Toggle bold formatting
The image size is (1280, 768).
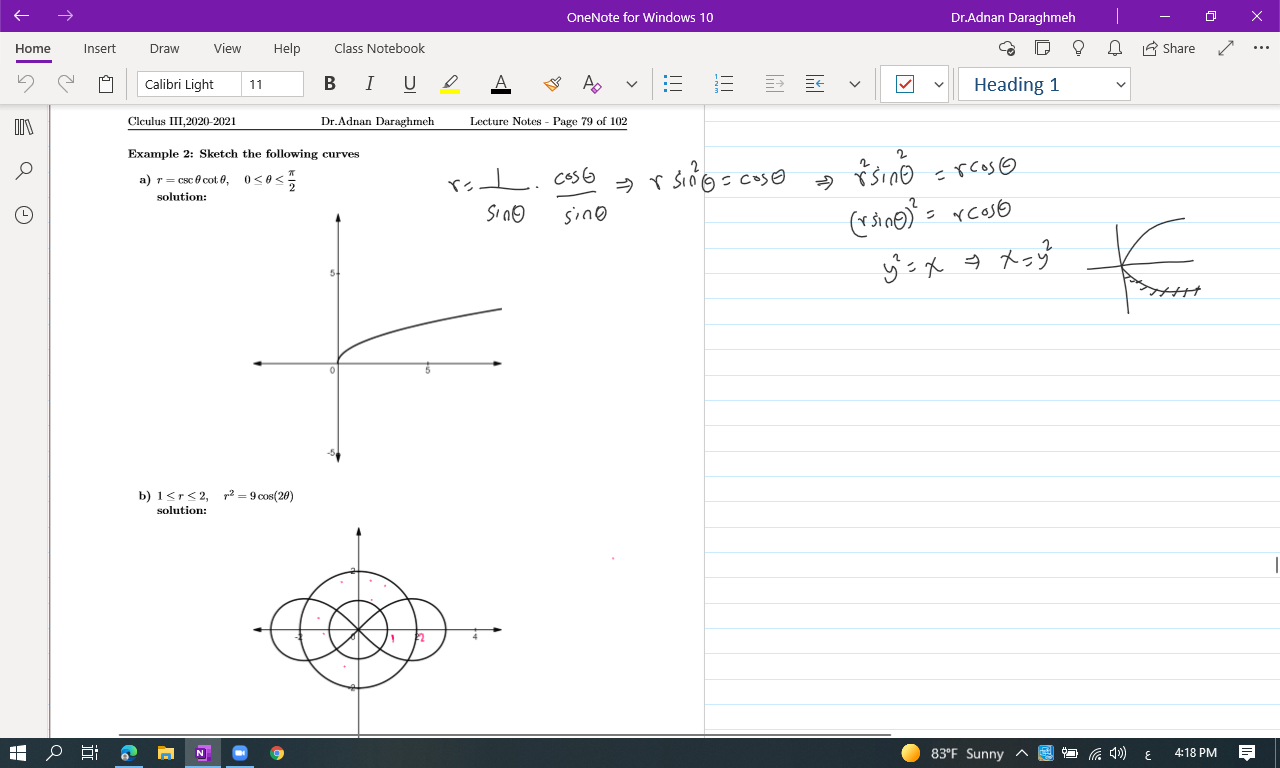coord(329,84)
